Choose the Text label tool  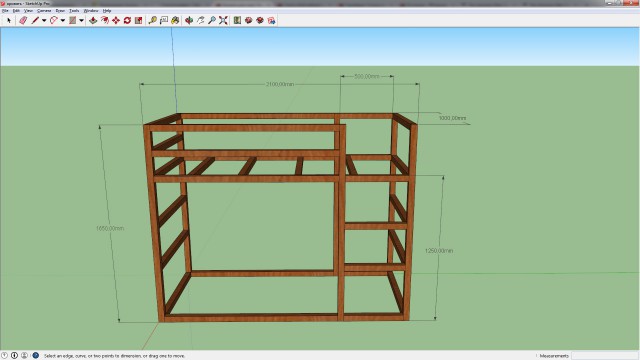[164, 20]
